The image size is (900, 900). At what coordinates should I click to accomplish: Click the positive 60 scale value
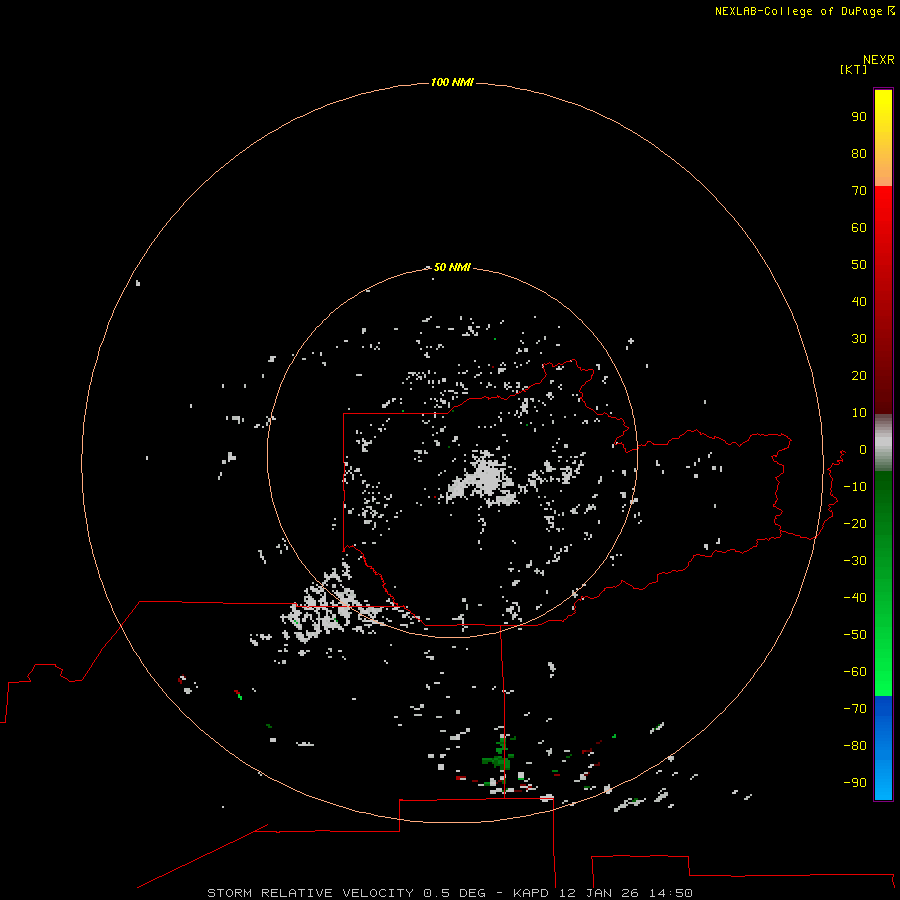pyautogui.click(x=859, y=228)
